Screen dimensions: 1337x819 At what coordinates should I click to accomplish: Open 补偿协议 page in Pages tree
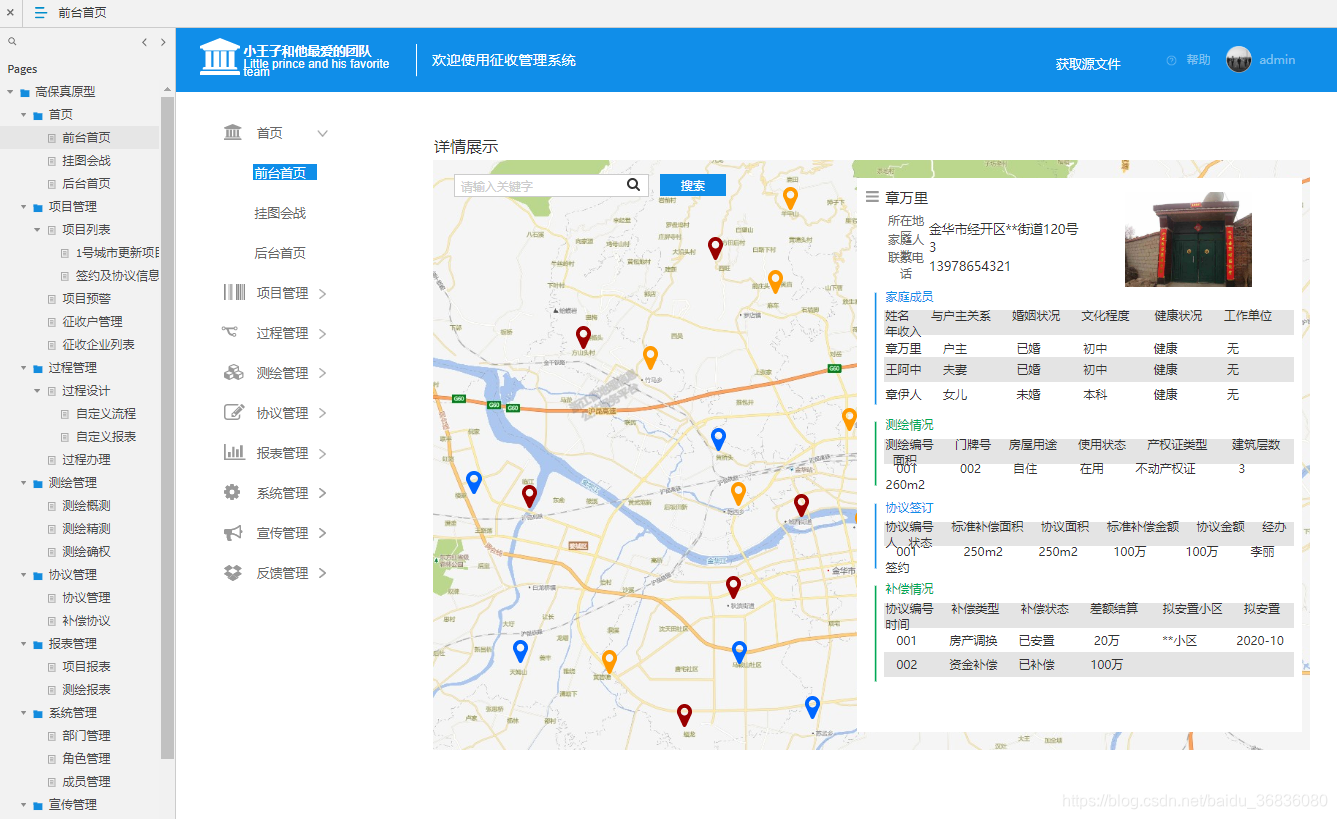coord(86,621)
